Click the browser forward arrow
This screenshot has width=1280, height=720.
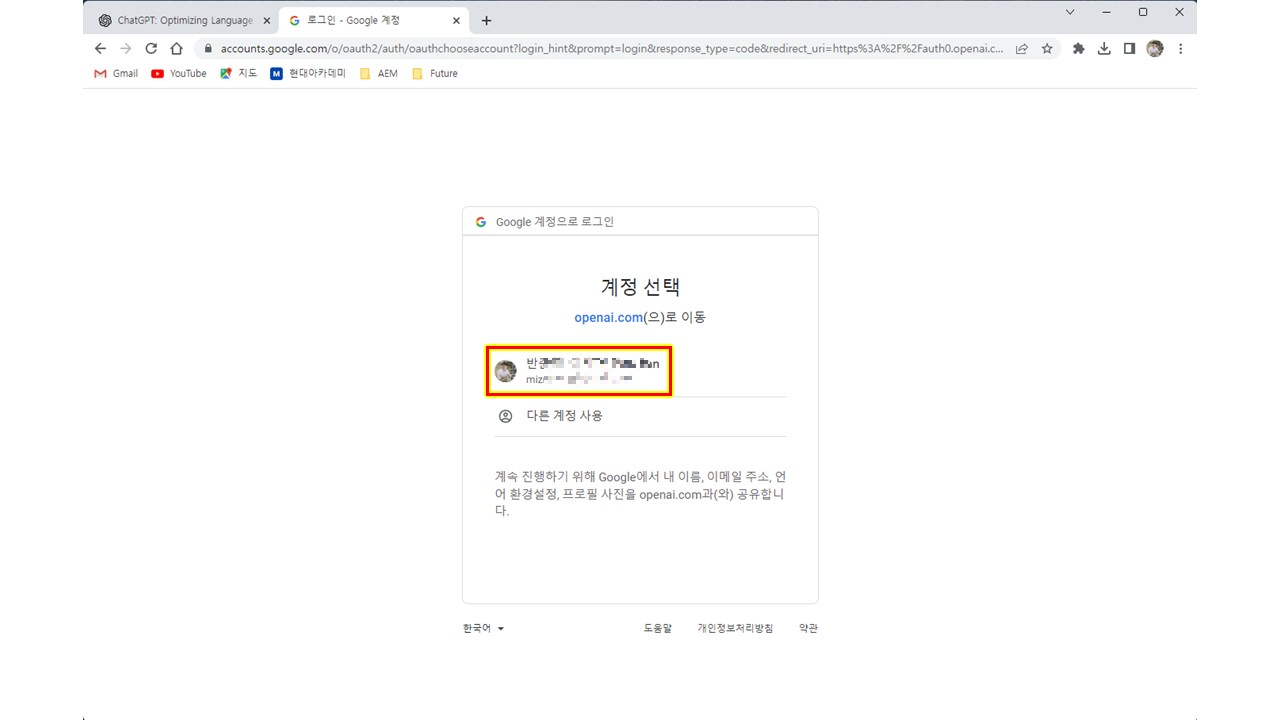coord(126,48)
